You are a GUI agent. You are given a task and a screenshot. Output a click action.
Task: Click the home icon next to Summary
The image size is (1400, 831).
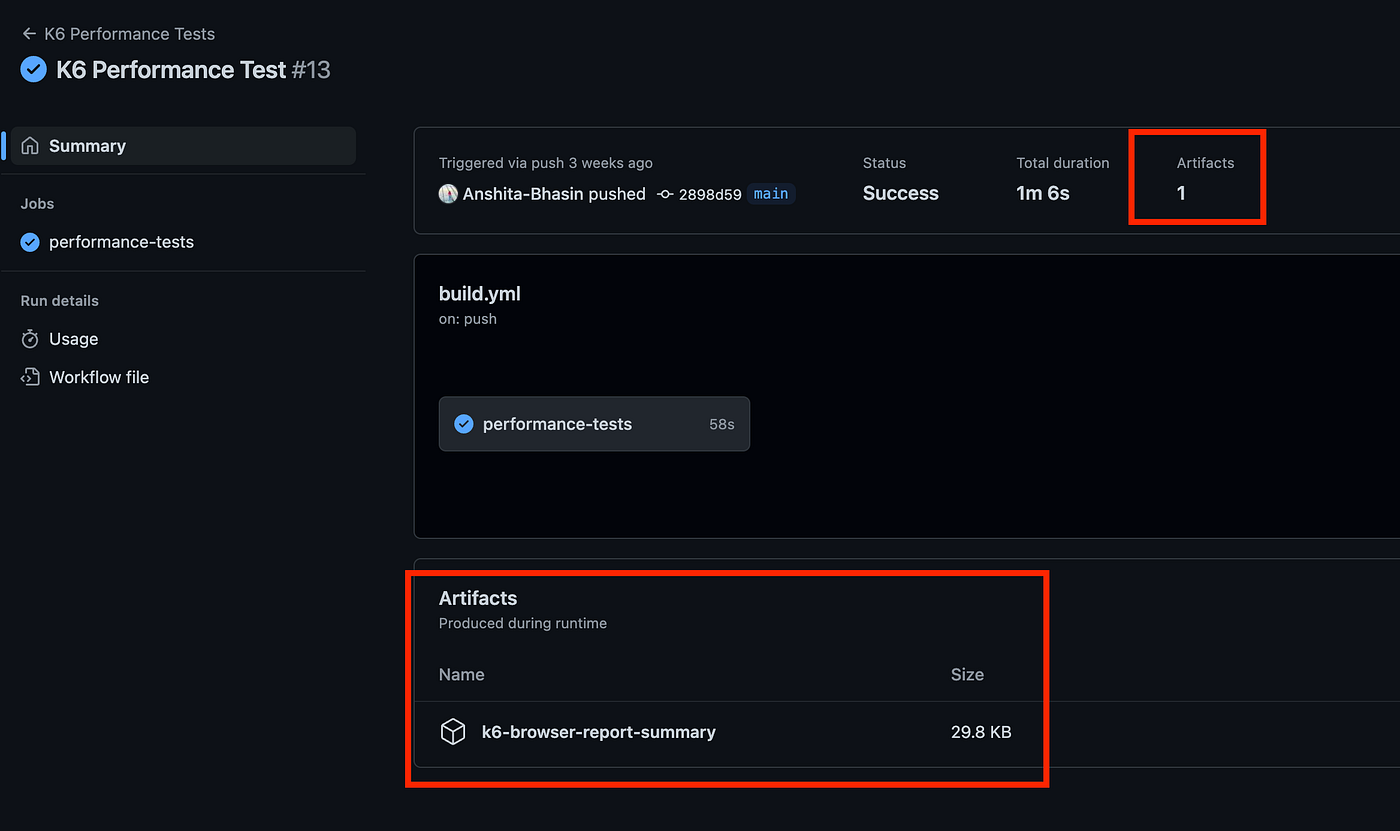[30, 146]
